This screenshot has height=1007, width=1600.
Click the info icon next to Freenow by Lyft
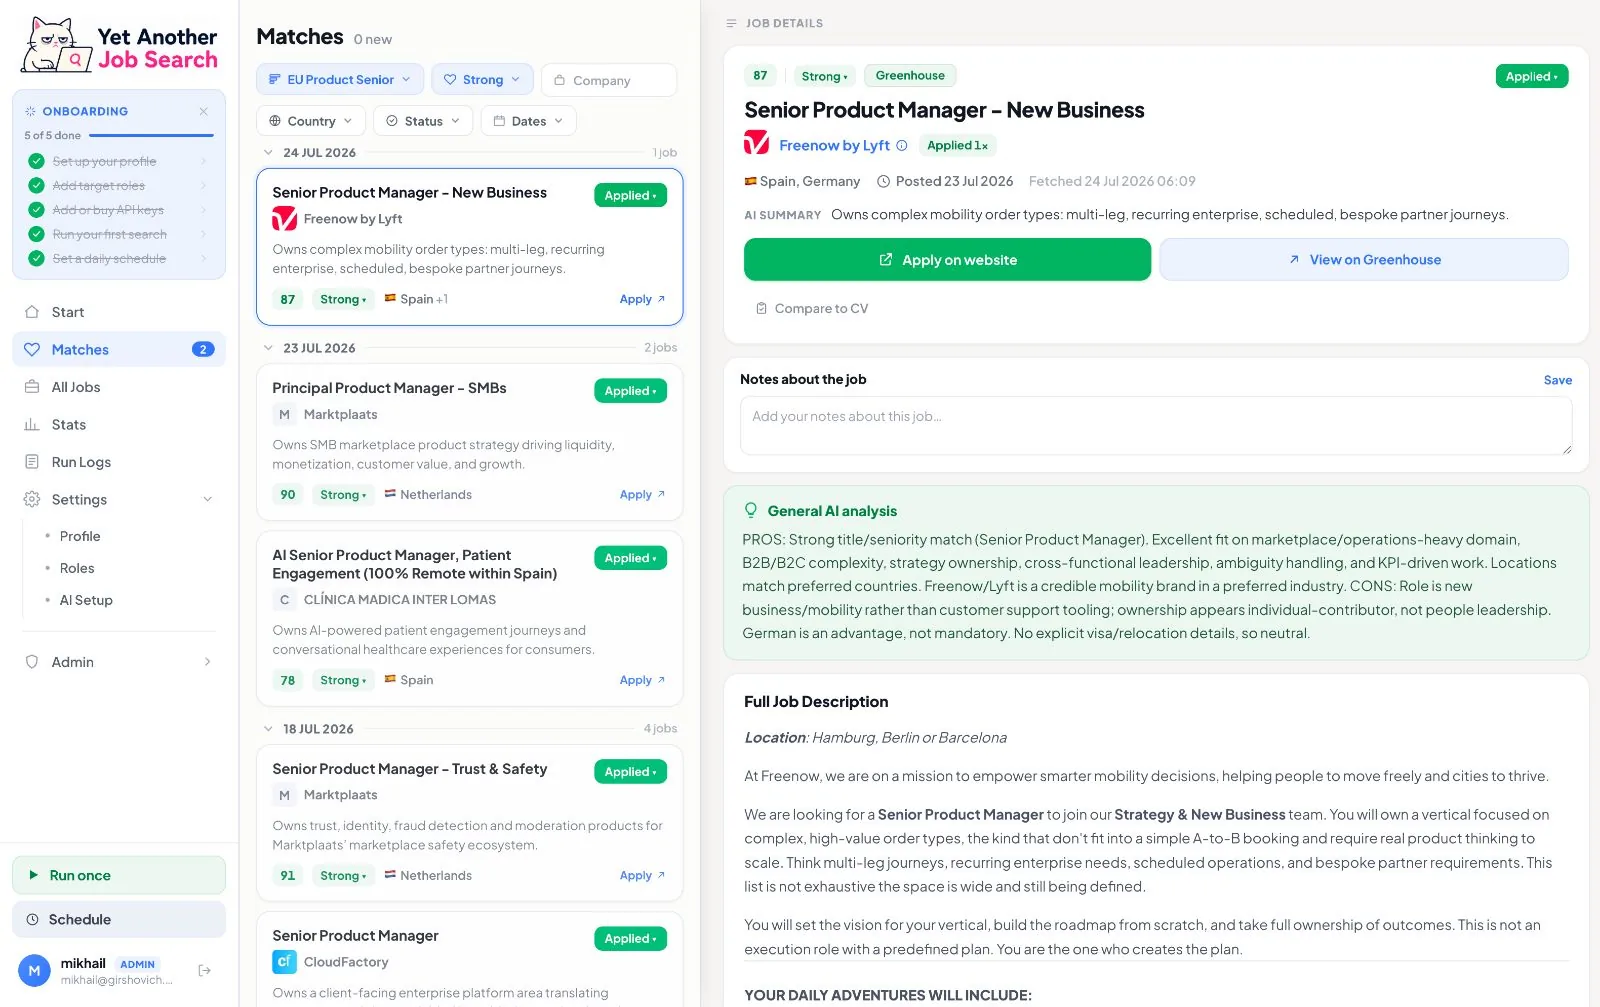[902, 145]
